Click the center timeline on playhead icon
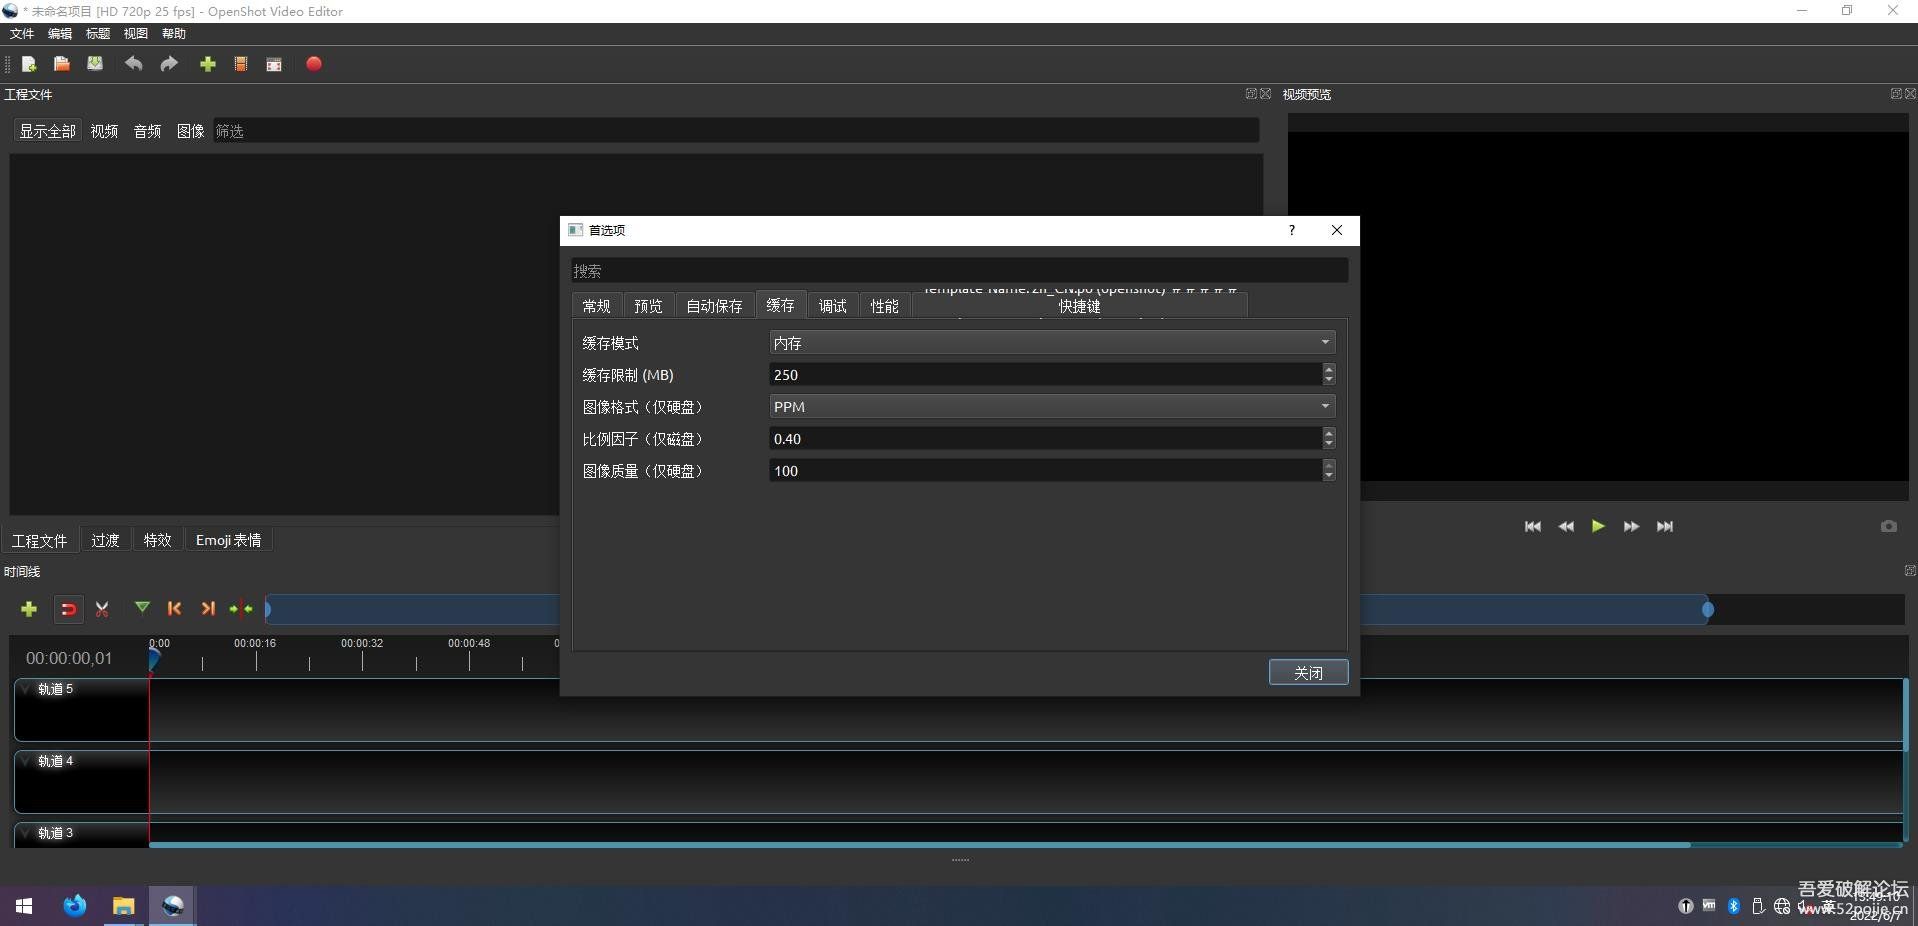1918x926 pixels. click(x=241, y=609)
